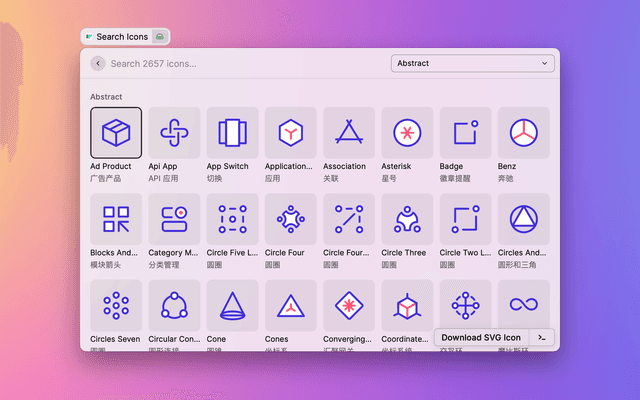This screenshot has width=640, height=400.
Task: Choose the Category Management icon
Action: click(174, 219)
